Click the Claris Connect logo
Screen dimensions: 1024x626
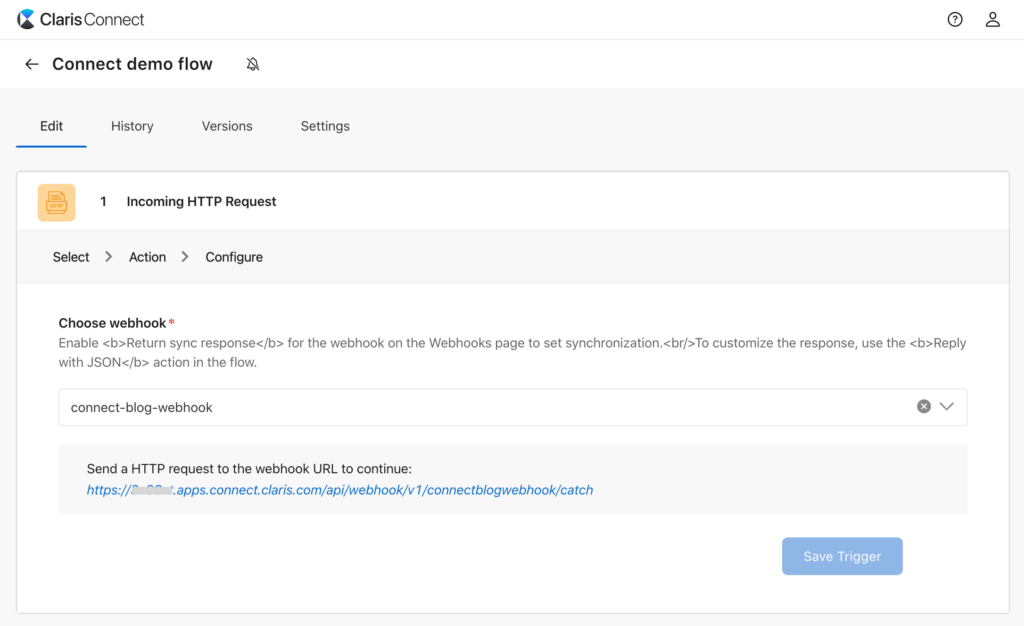pos(81,19)
